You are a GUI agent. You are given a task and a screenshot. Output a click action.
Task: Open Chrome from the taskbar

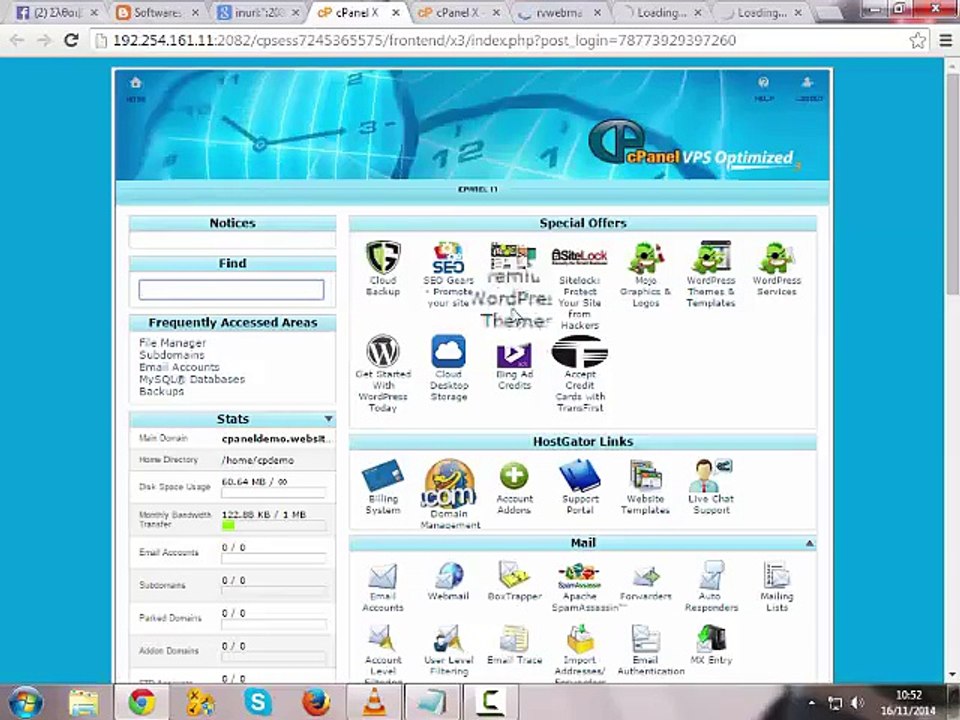click(141, 702)
